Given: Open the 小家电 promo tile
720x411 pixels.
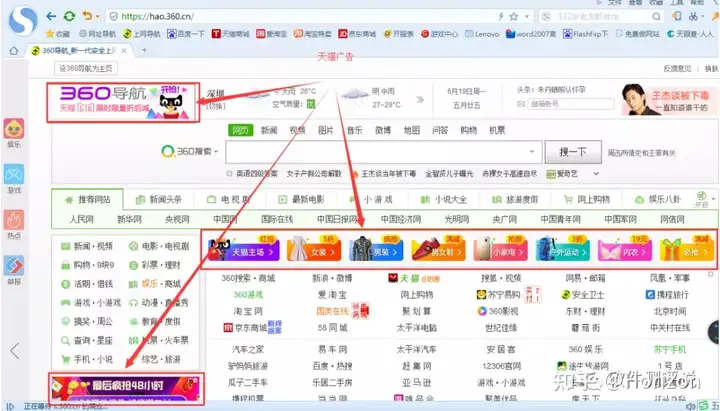Looking at the screenshot, I should [501, 250].
